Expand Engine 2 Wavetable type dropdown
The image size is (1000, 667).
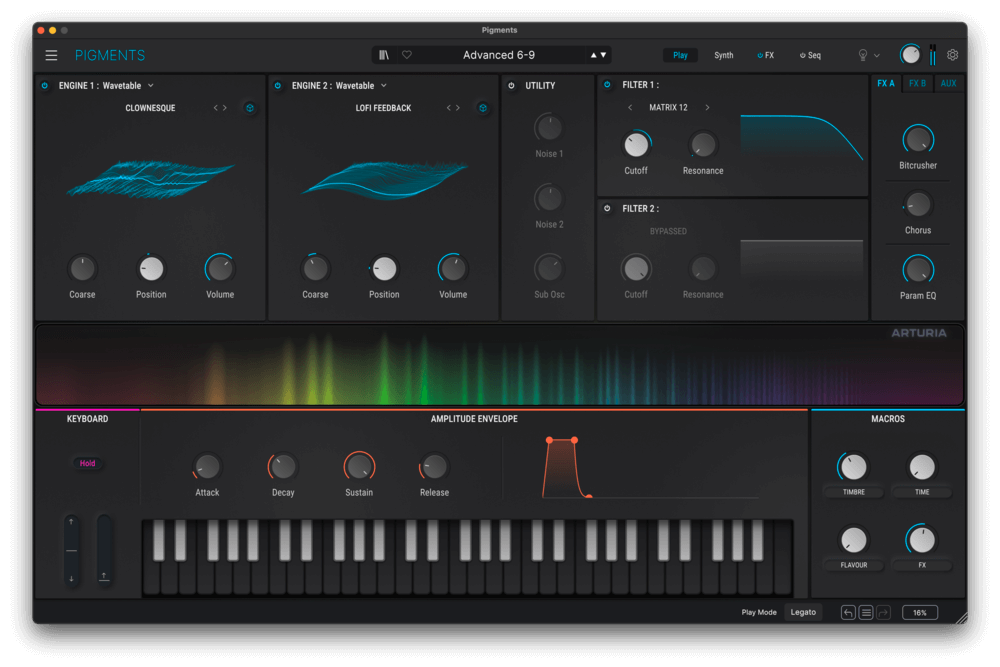383,86
